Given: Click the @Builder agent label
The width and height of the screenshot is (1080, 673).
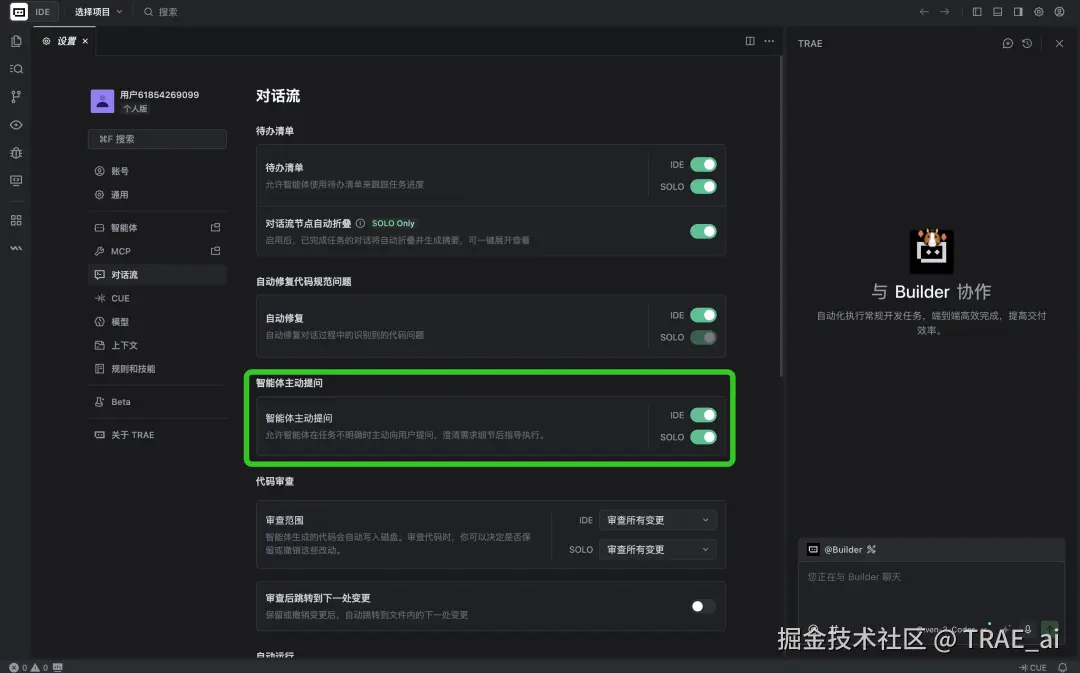Looking at the screenshot, I should click(843, 549).
